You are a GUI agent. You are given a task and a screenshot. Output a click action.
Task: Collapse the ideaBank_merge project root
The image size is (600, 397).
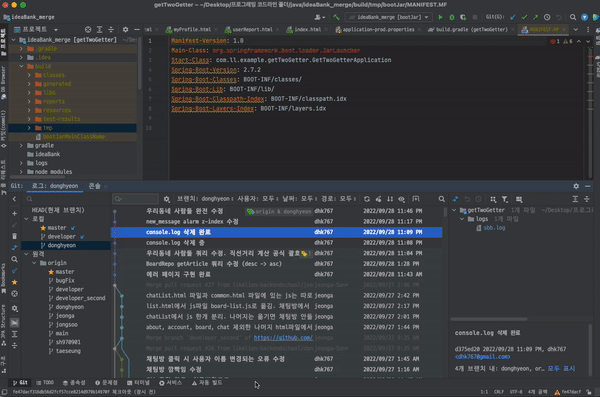14,40
